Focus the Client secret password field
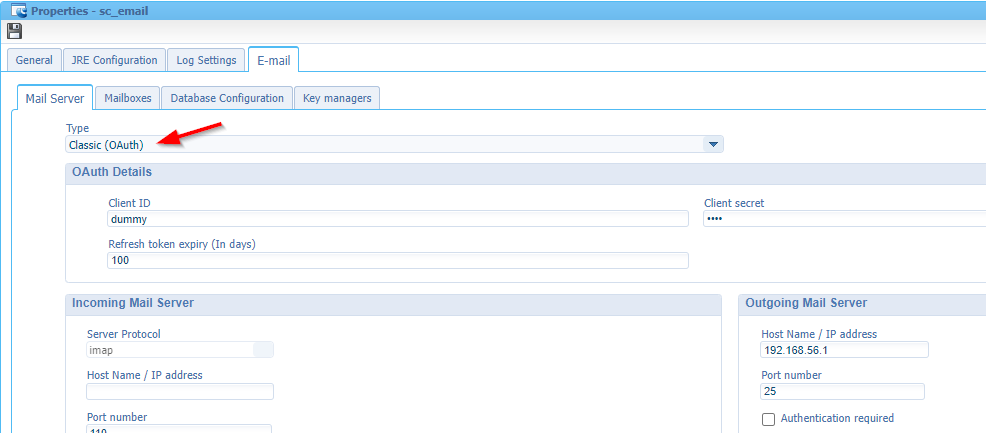This screenshot has height=433, width=986. click(843, 219)
